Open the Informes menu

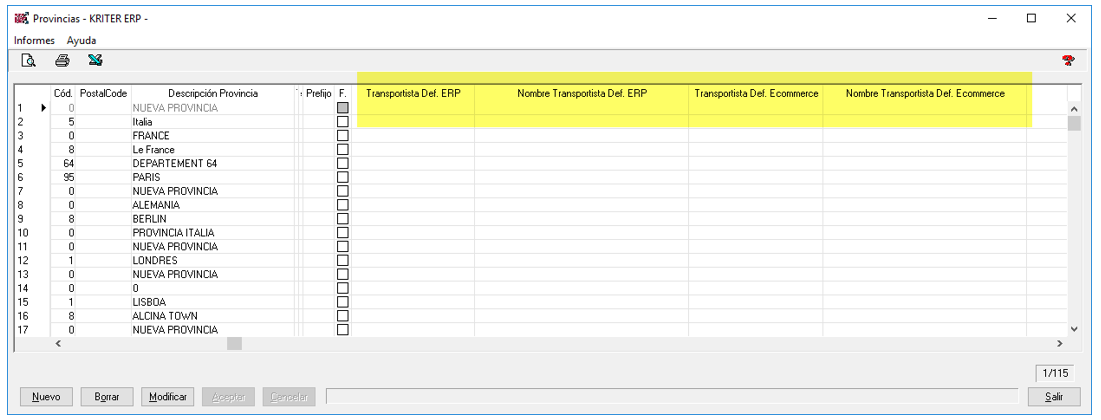[34, 40]
